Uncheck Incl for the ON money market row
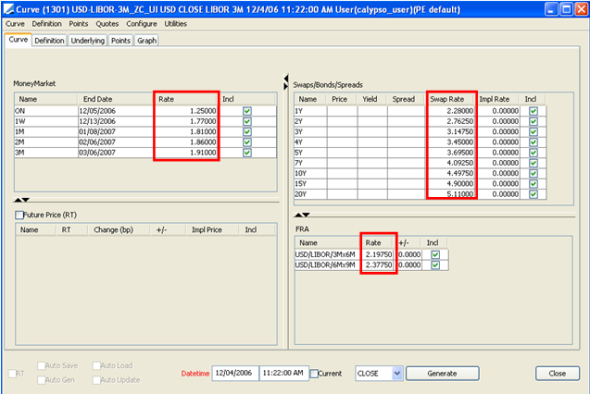Viewport: 590px width, 394px height. (x=247, y=111)
